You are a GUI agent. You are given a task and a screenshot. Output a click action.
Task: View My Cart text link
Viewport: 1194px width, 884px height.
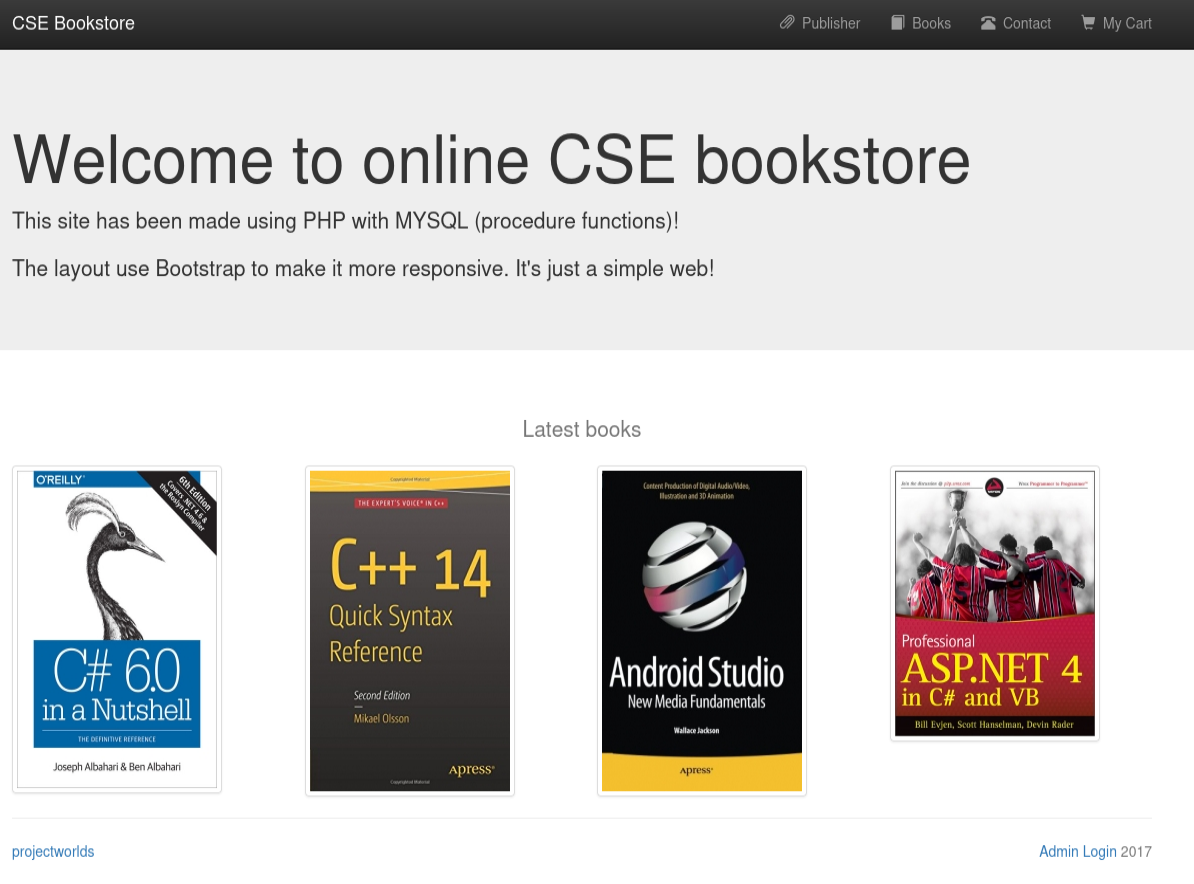1127,23
